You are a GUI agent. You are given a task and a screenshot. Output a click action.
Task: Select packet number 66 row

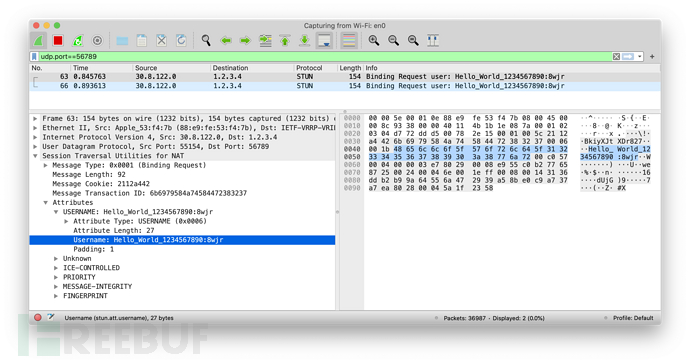[x=345, y=86]
